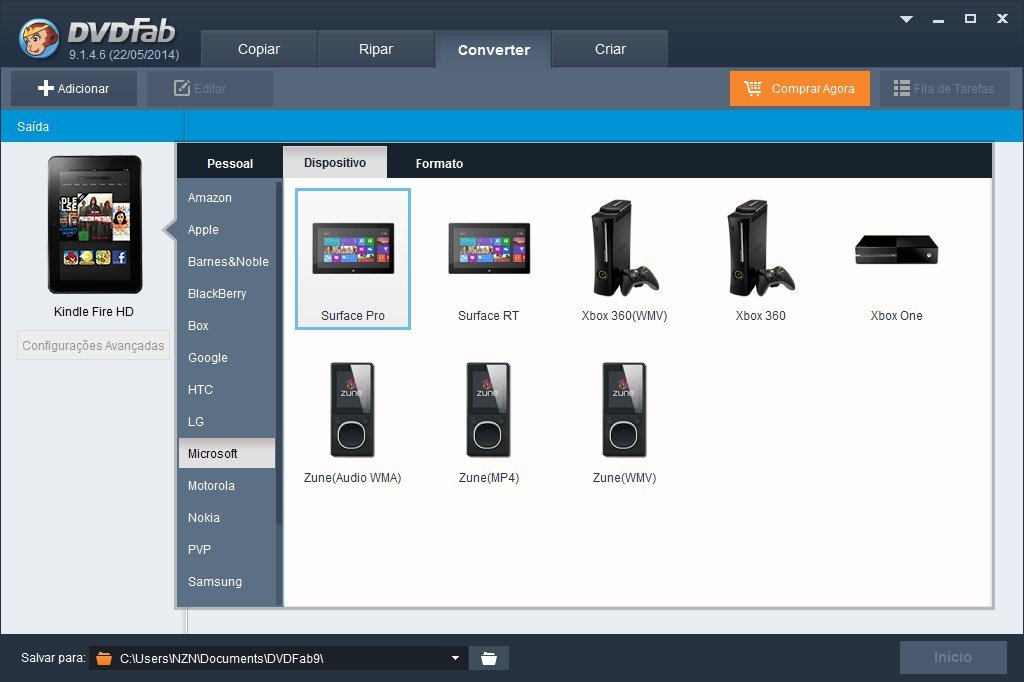The image size is (1024, 682).
Task: Click the Saída header label
Action: [33, 126]
